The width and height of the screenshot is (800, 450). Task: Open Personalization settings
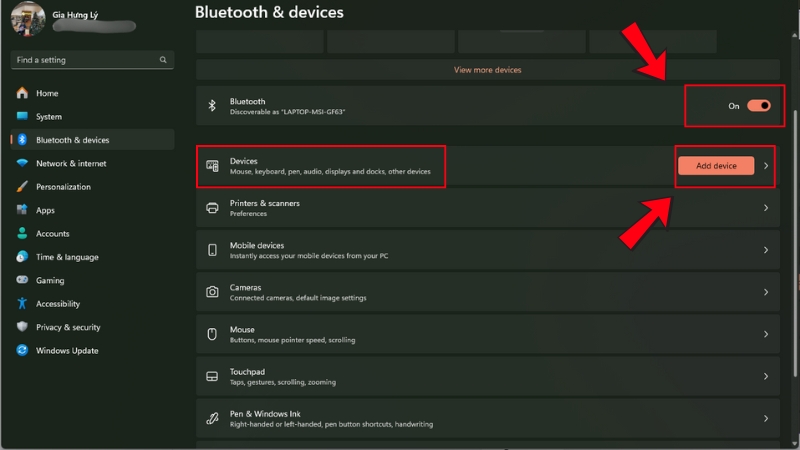(x=92, y=187)
